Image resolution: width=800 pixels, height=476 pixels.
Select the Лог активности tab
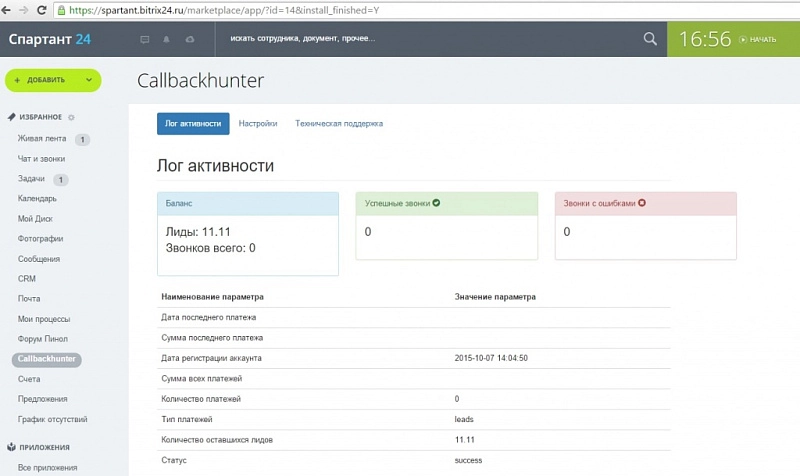tap(193, 124)
